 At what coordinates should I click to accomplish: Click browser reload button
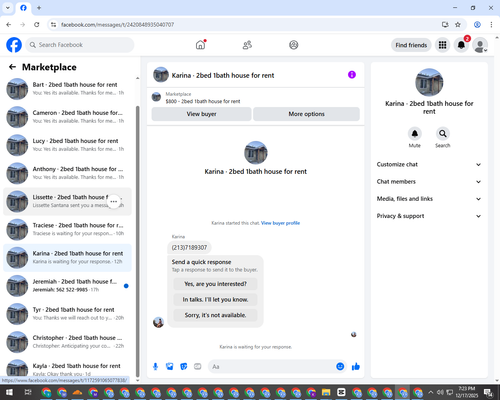pos(37,25)
